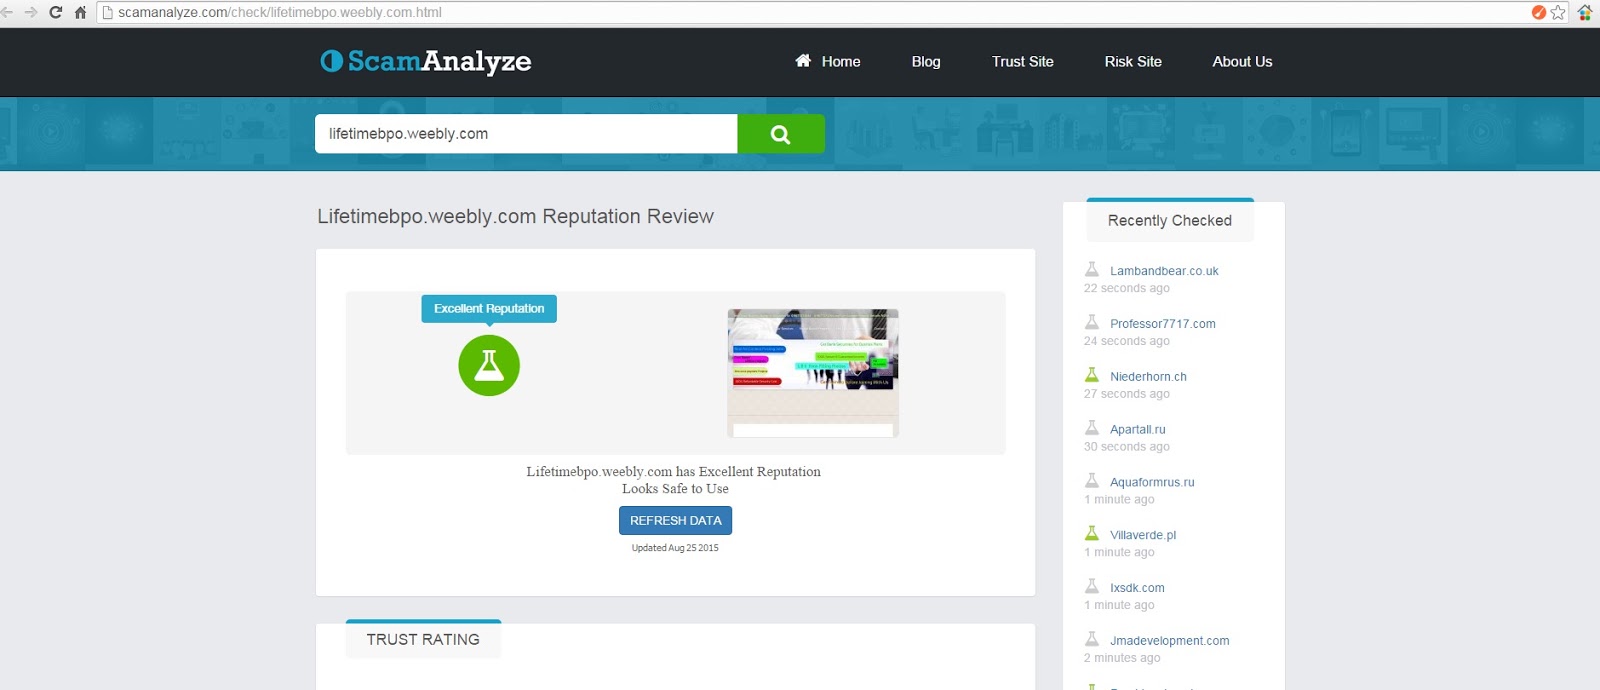Go to browser home page icon

tap(80, 12)
